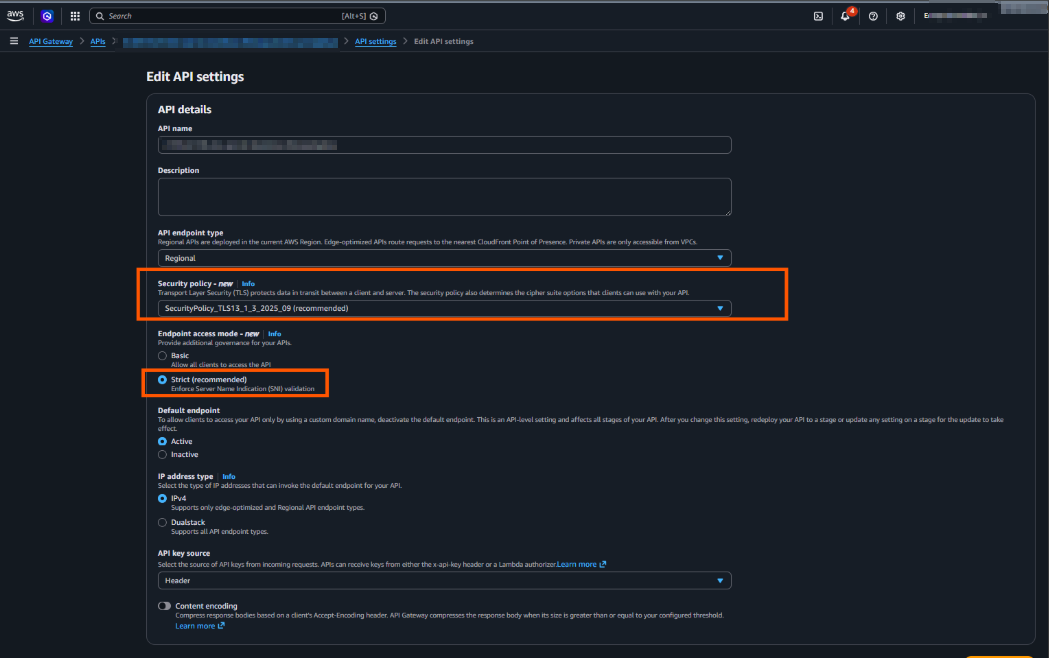The width and height of the screenshot is (1049, 658).
Task: Click the help question mark icon
Action: (x=873, y=16)
